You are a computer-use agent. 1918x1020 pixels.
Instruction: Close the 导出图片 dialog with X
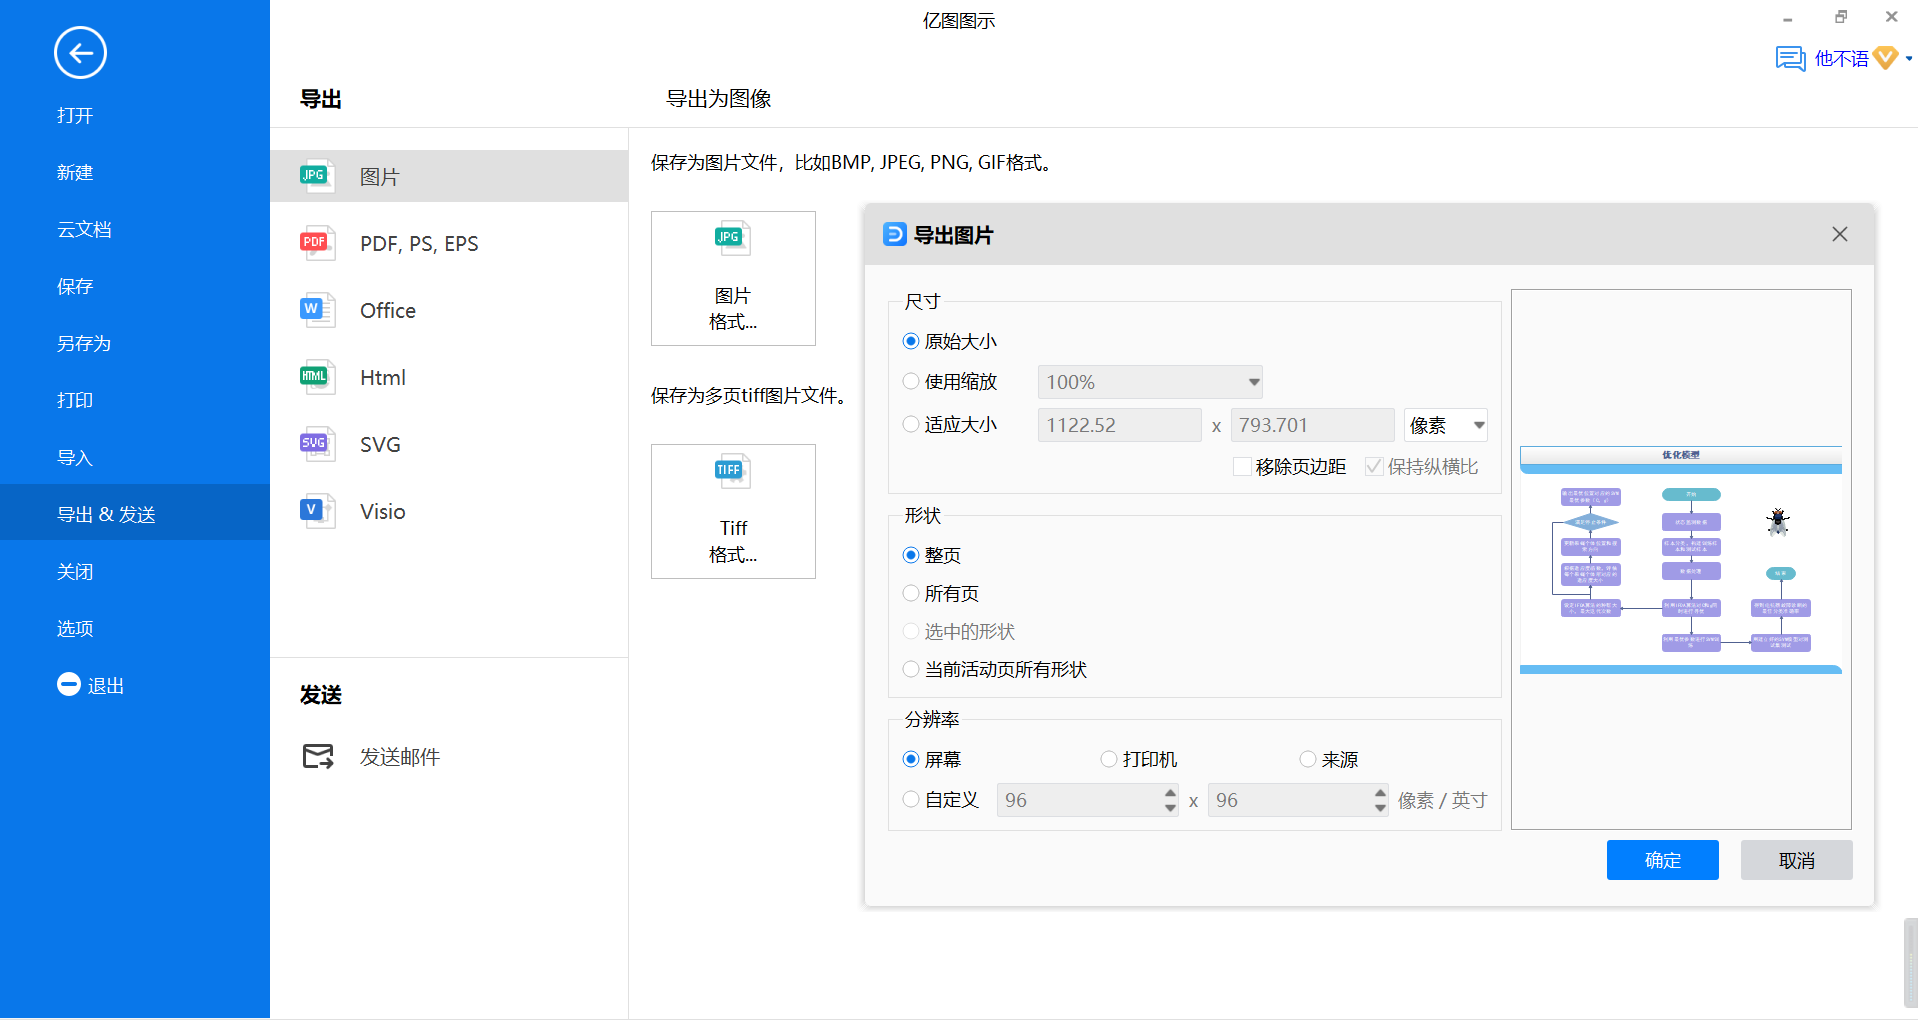click(1839, 234)
